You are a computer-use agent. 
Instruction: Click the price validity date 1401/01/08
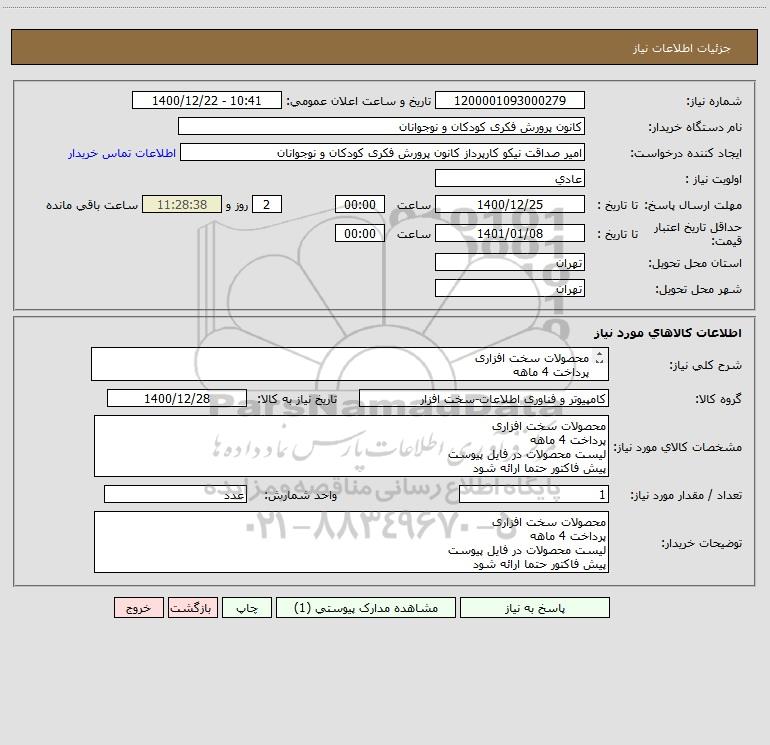click(x=510, y=233)
